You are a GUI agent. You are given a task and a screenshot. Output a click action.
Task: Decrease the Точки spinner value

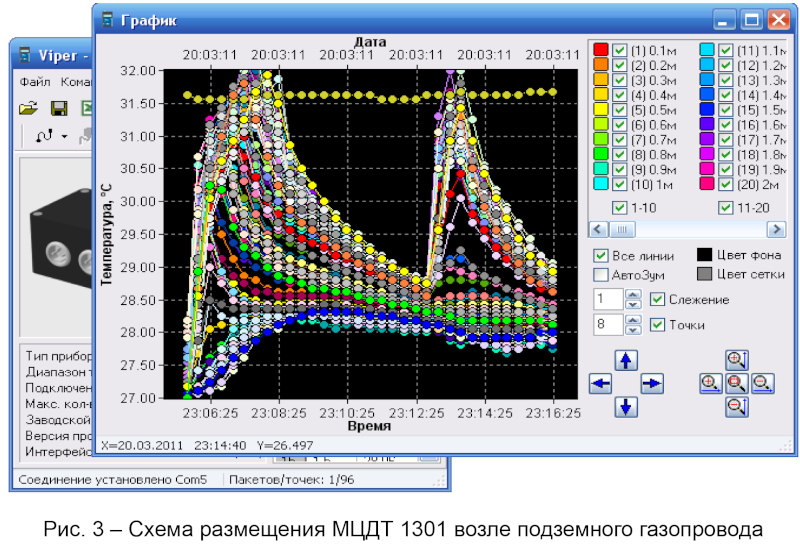click(x=631, y=330)
